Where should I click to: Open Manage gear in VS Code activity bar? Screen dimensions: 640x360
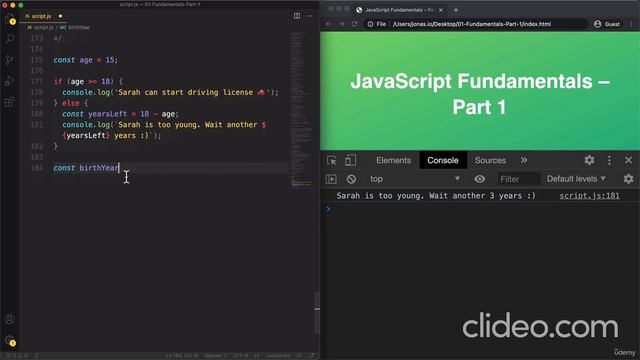click(10, 340)
